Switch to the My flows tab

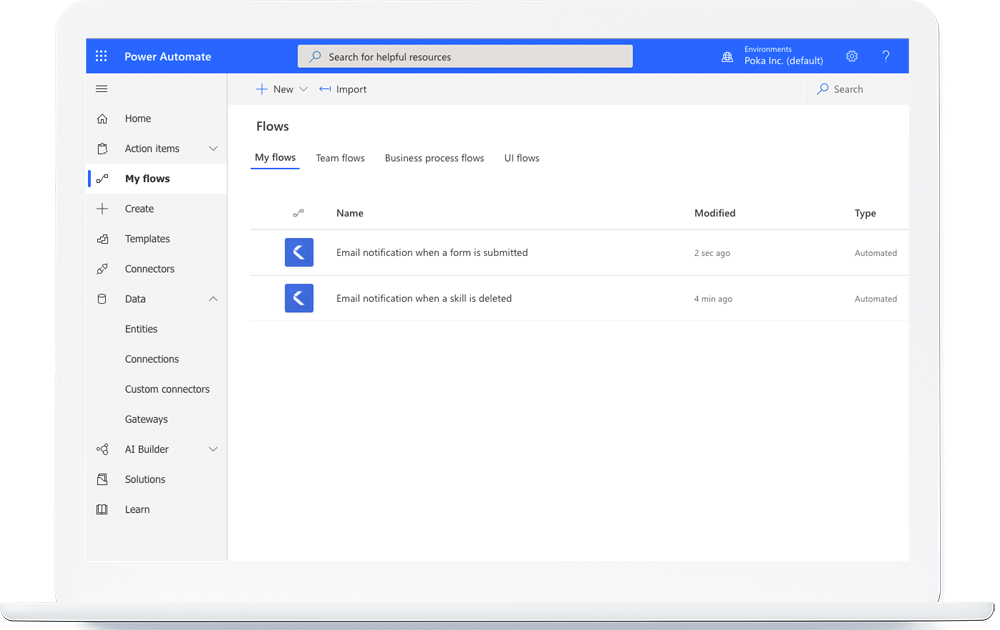(x=276, y=158)
